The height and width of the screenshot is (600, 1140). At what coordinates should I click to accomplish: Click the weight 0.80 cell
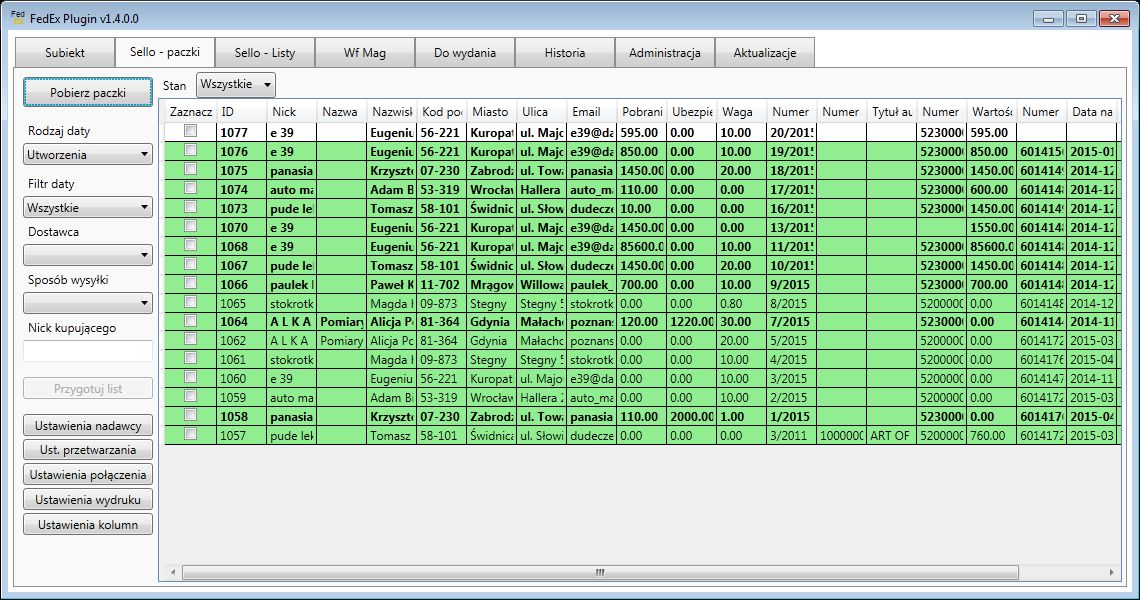point(741,303)
